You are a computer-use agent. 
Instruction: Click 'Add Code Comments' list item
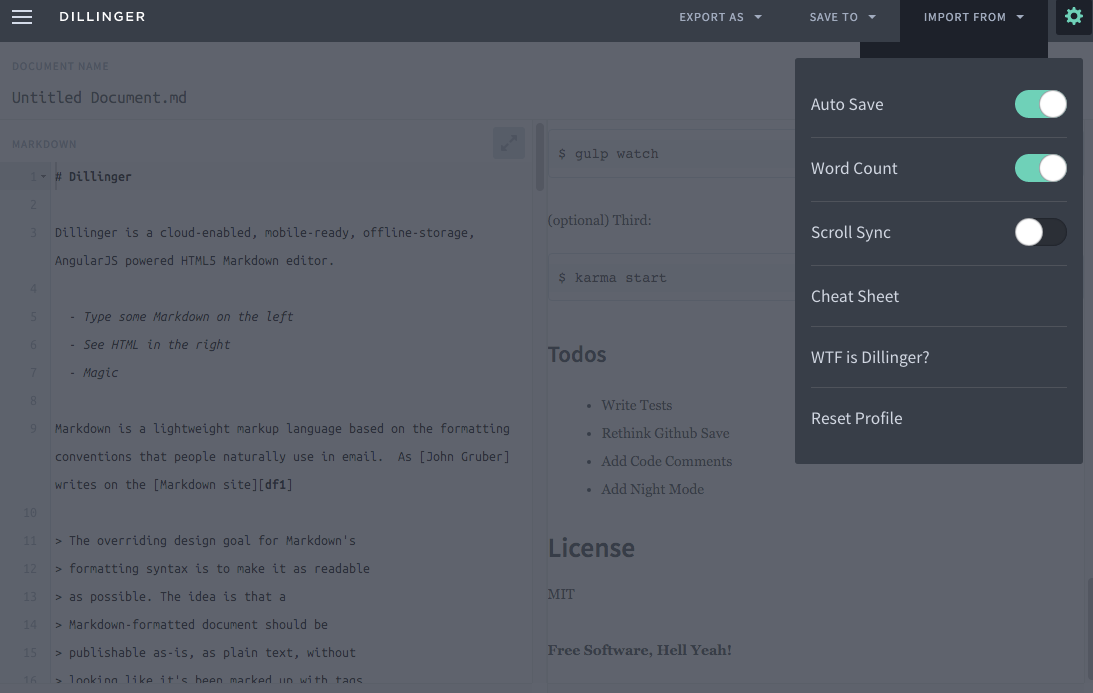click(x=666, y=461)
